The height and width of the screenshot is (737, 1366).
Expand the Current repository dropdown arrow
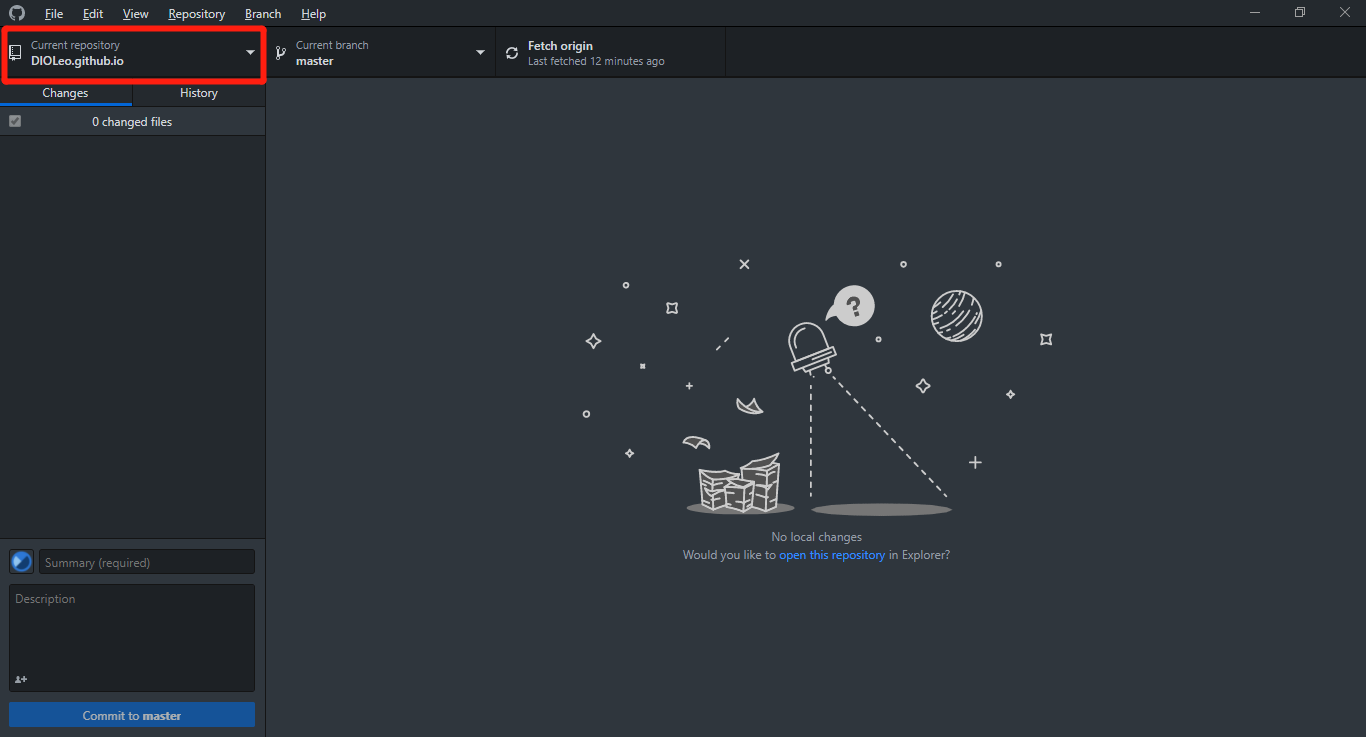[250, 53]
